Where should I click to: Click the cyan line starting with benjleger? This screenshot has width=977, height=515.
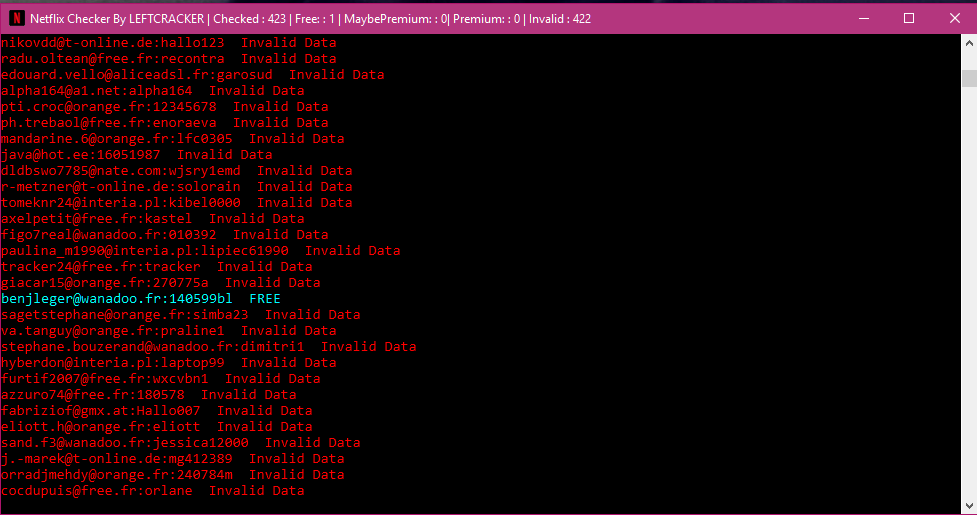coord(116,299)
